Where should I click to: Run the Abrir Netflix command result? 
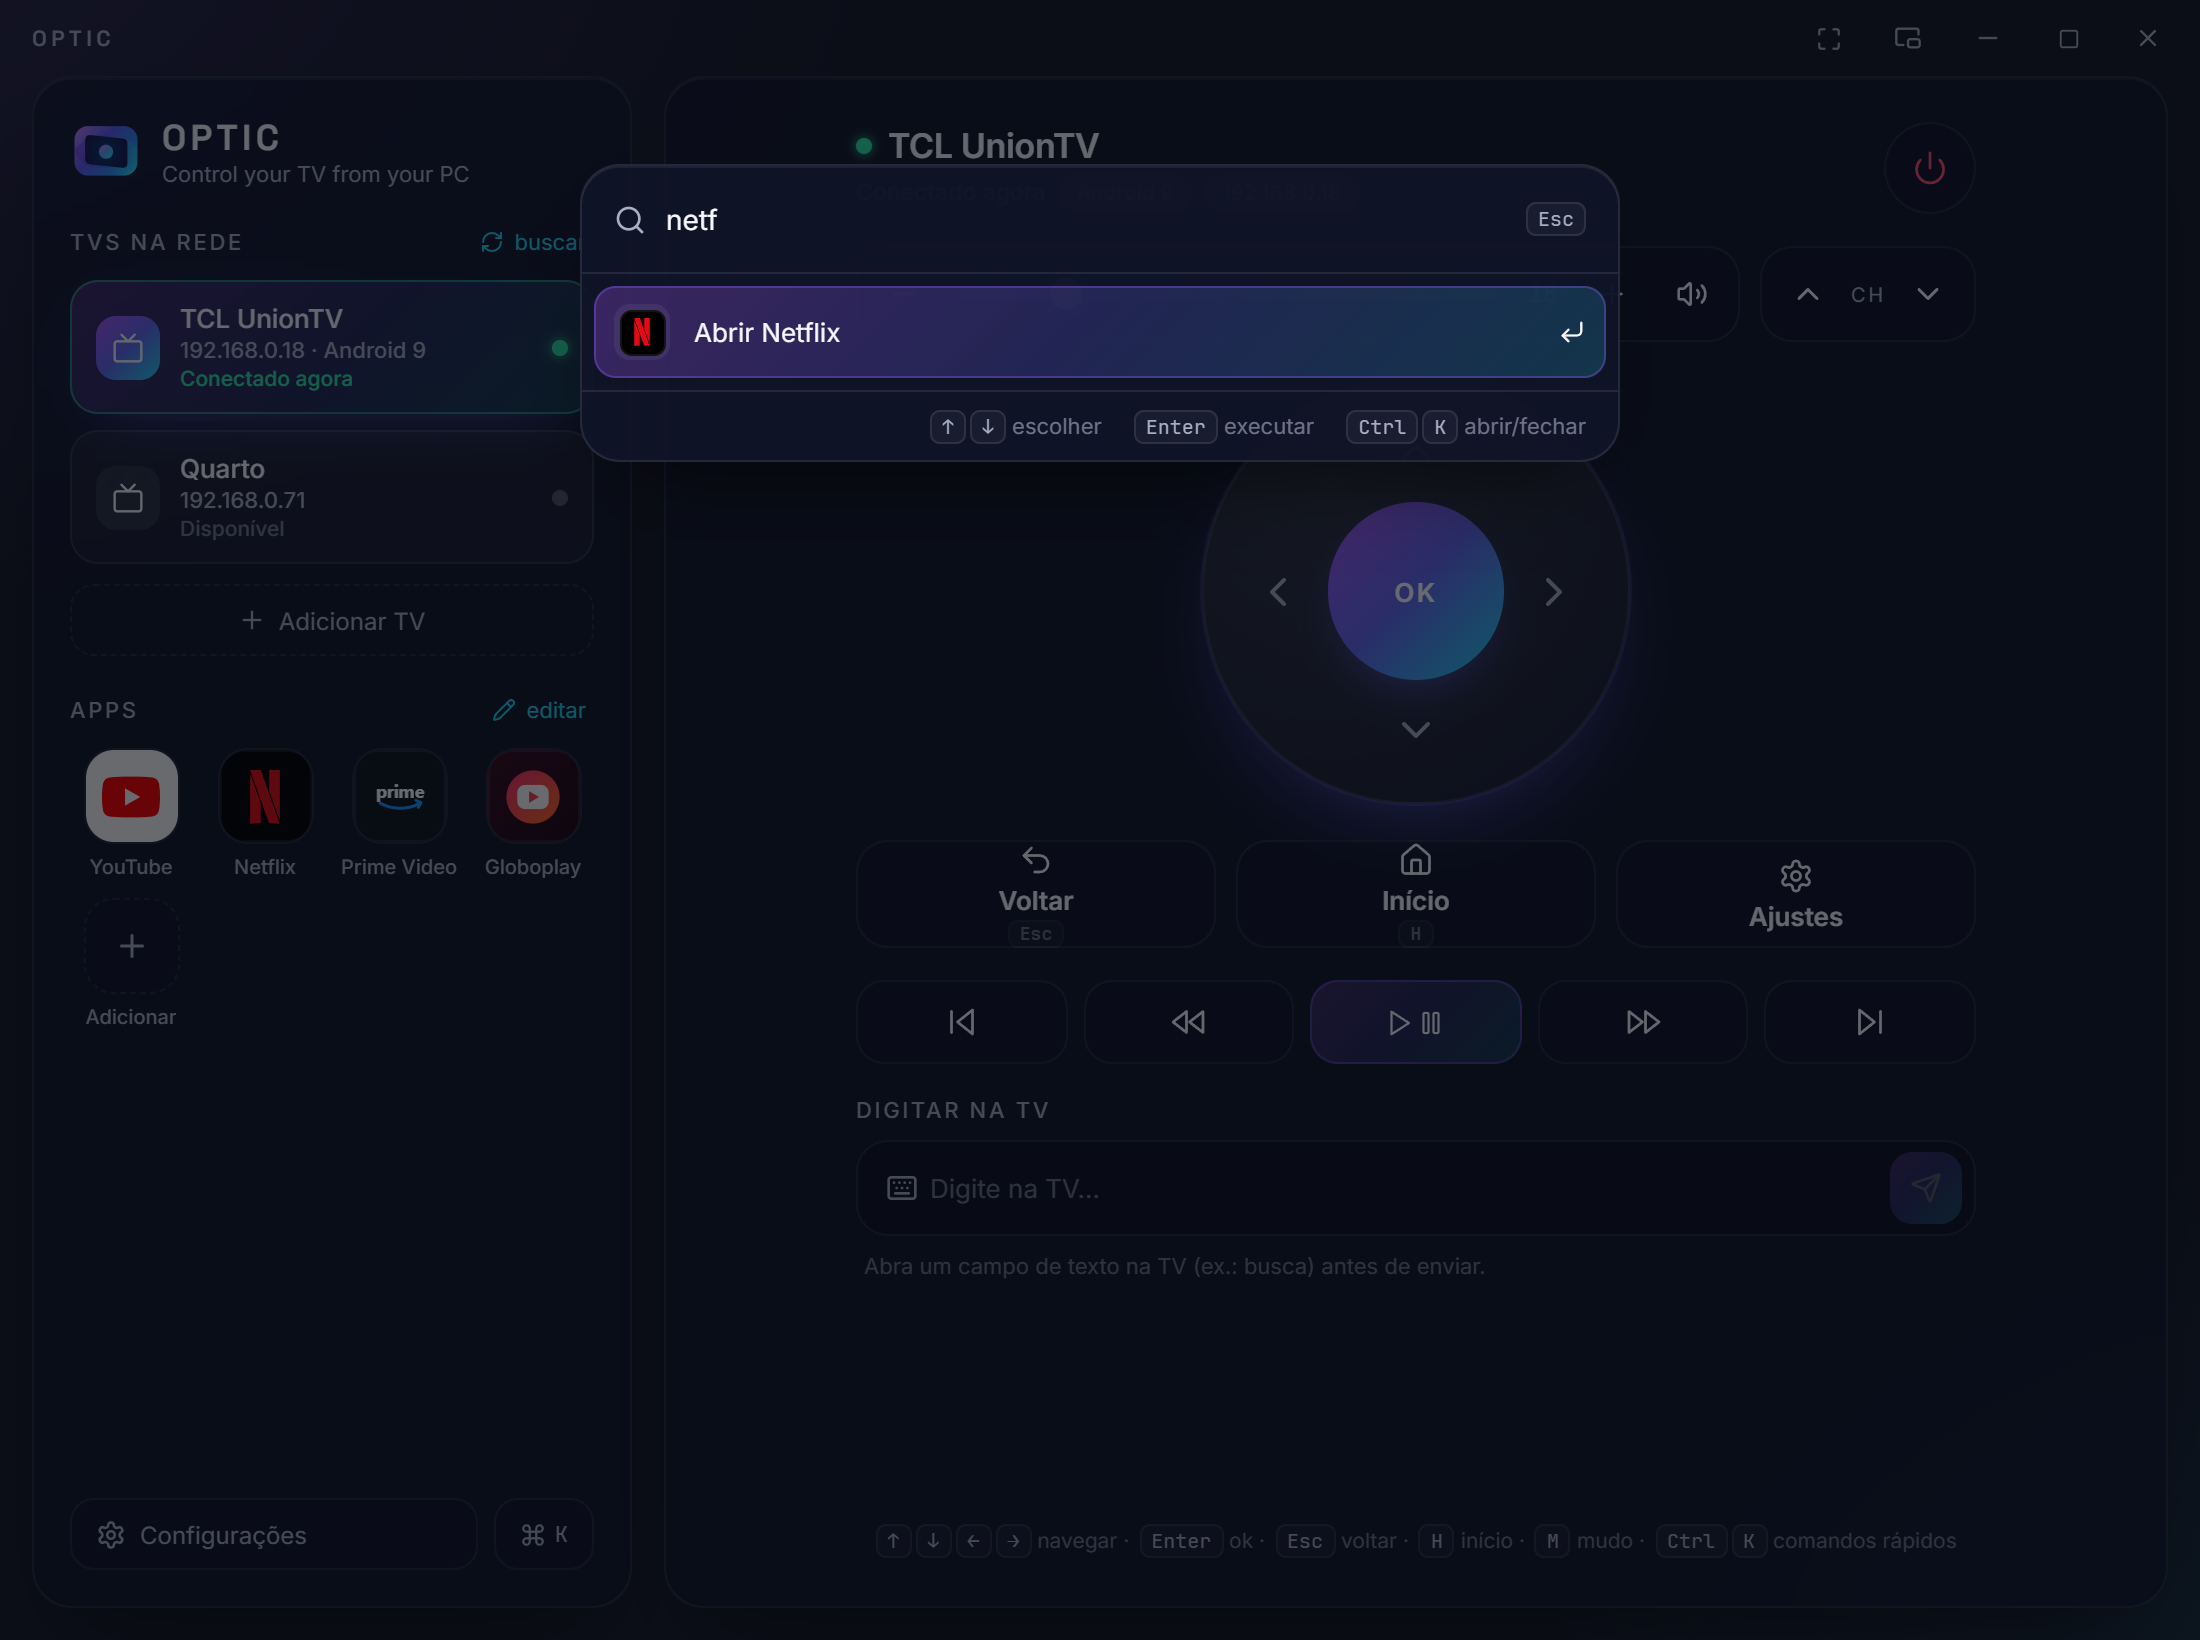pos(1099,332)
